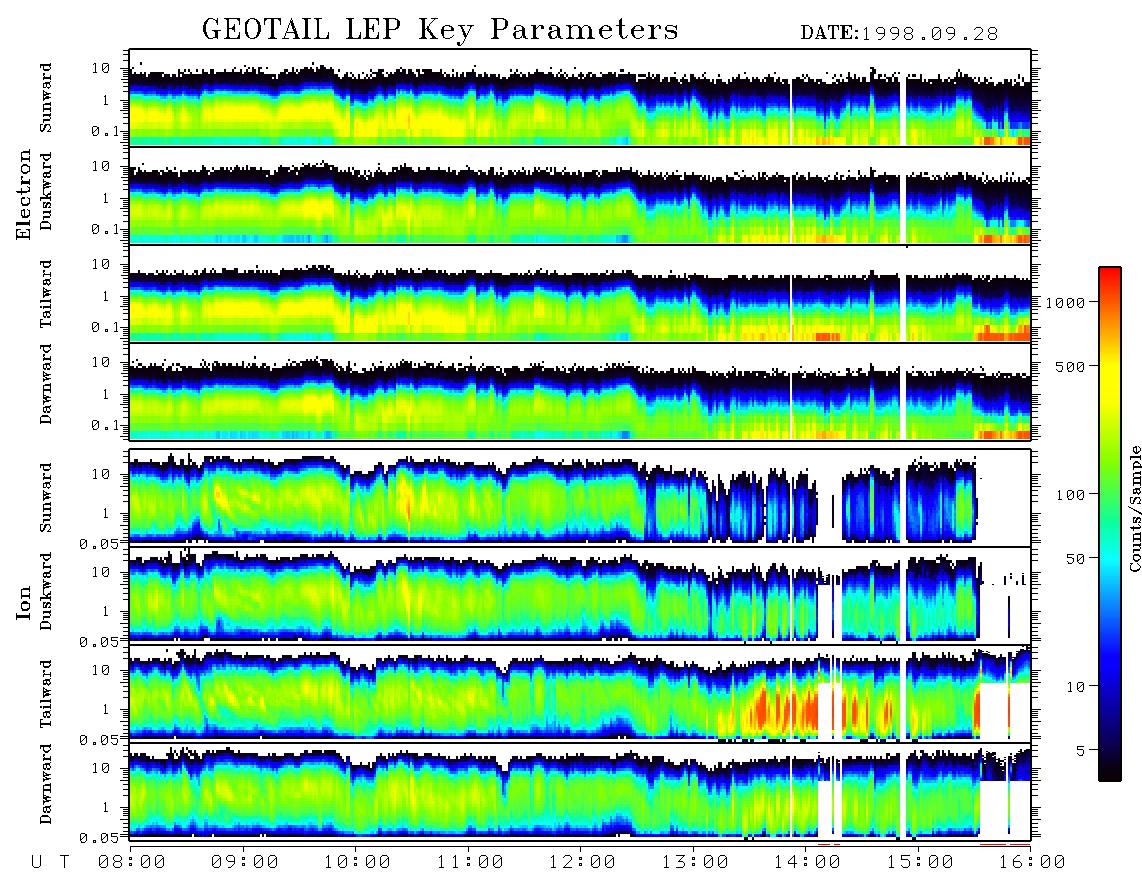Click the 500 colorbar tick value

coord(1070,366)
